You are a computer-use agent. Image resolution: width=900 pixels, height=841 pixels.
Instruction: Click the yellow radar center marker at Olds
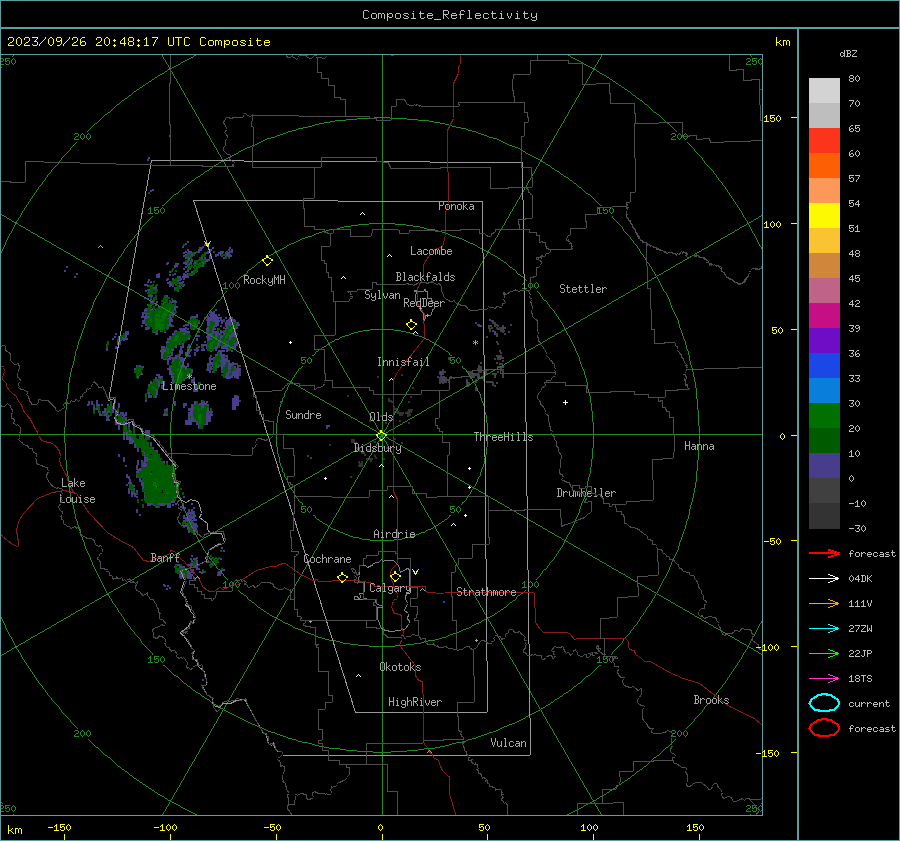[381, 436]
